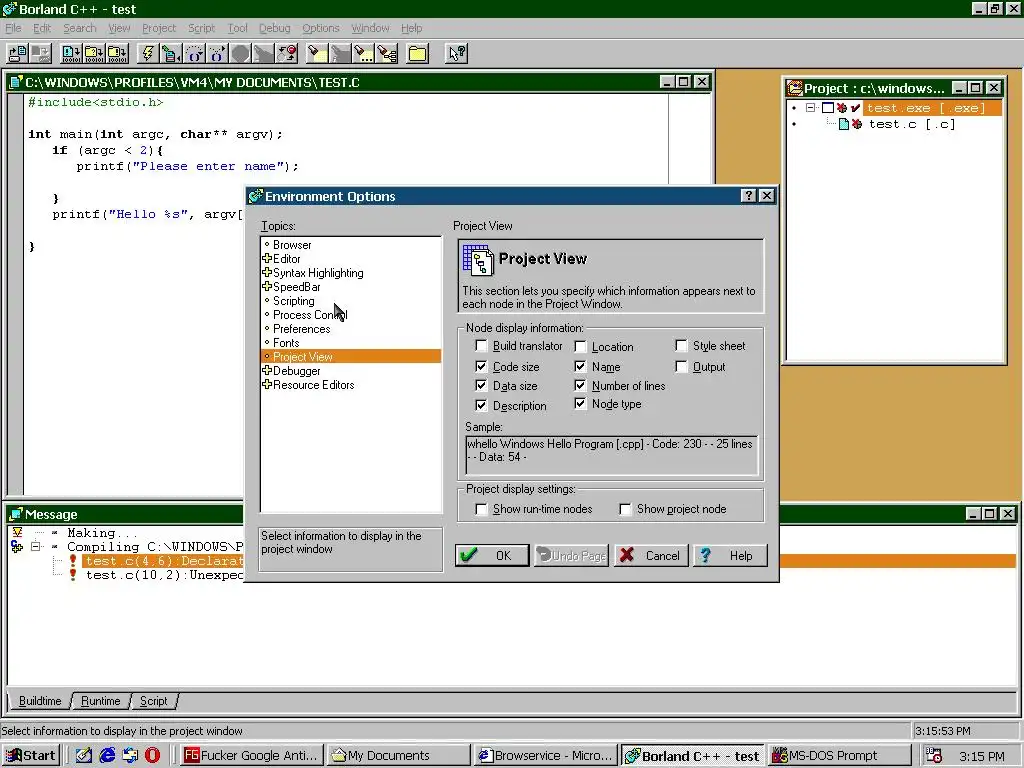Click the toggle breakpoint toolbar icon
The height and width of the screenshot is (768, 1024).
[x=287, y=53]
